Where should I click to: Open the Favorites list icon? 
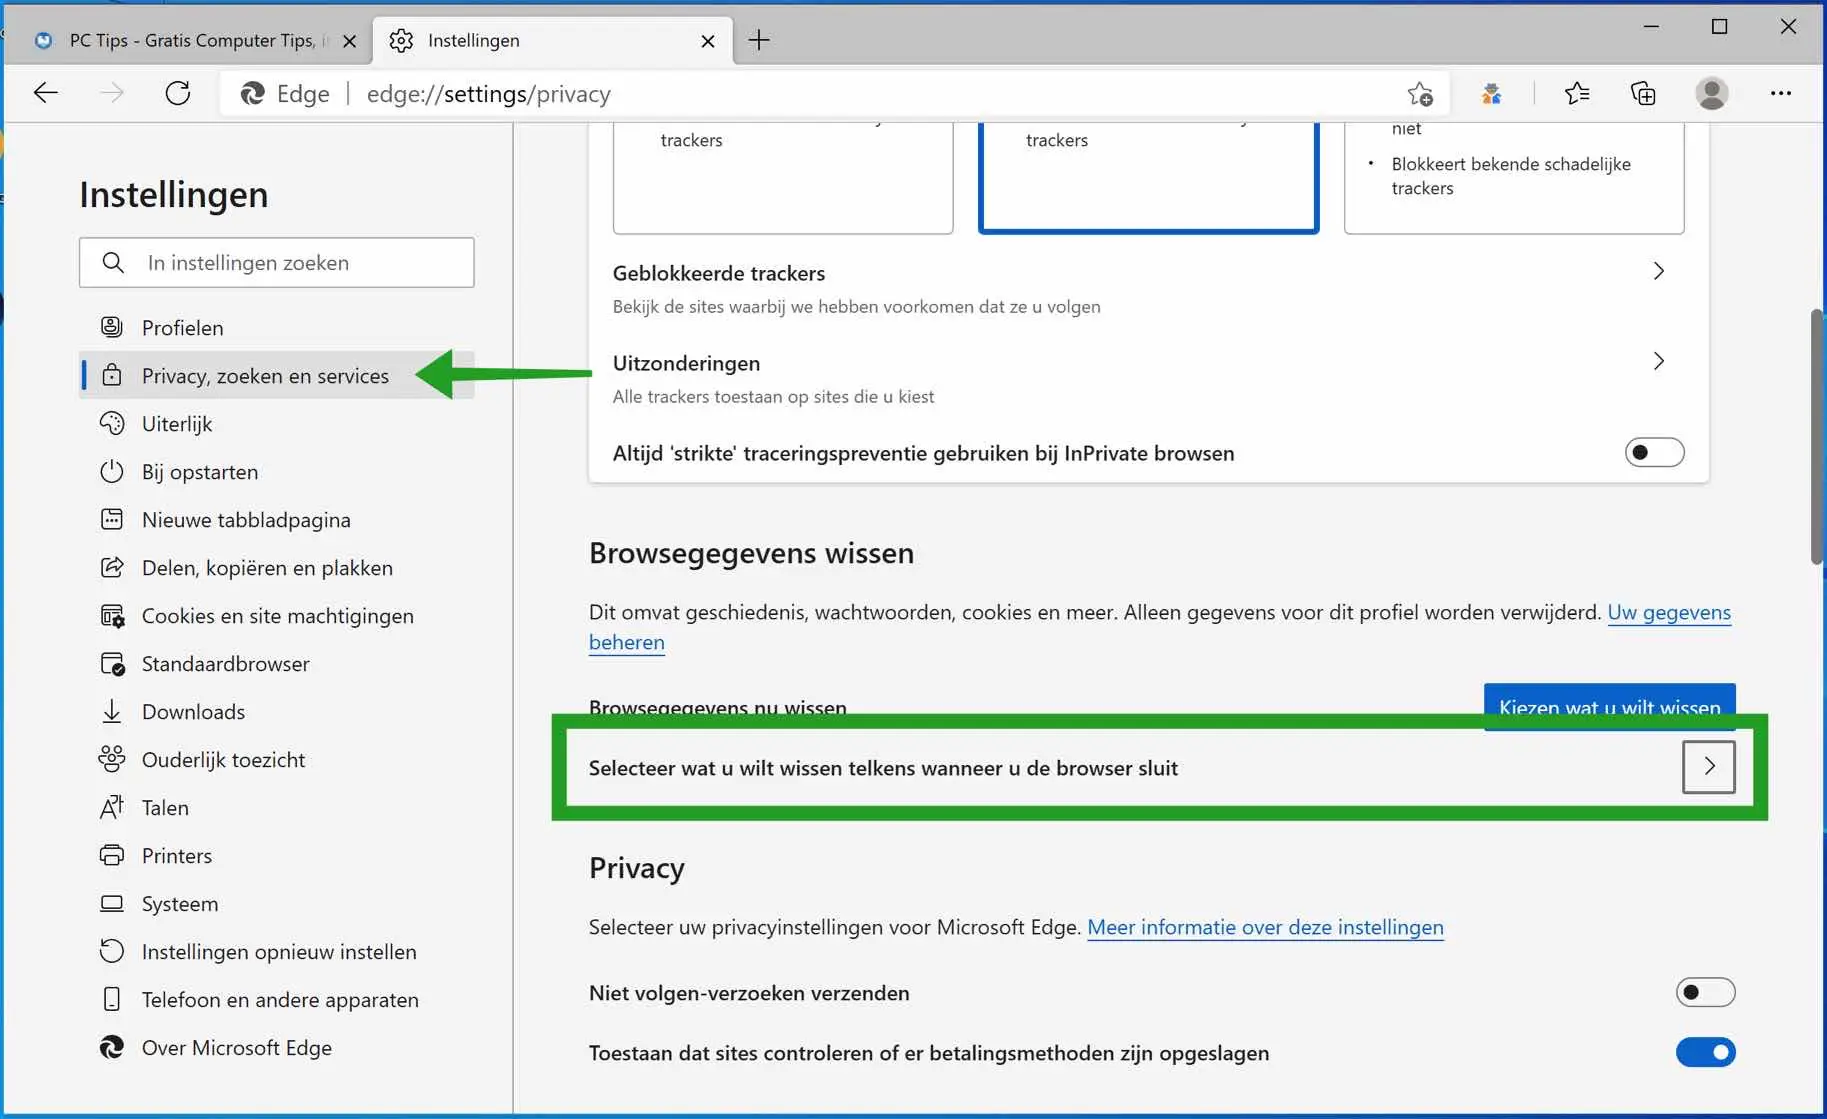pyautogui.click(x=1577, y=94)
